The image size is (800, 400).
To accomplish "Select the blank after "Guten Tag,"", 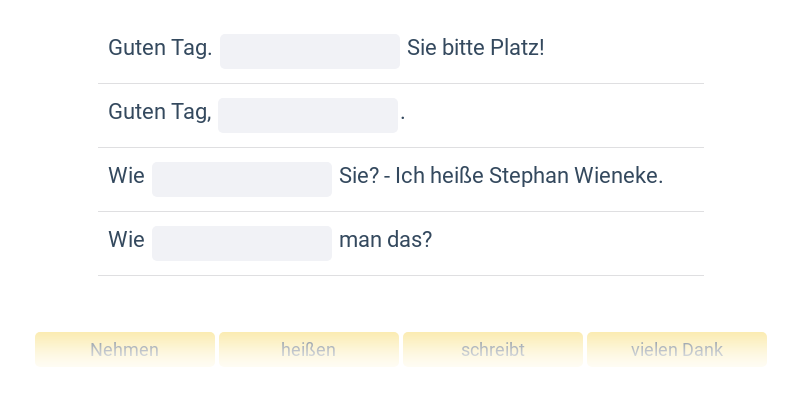I will click(308, 115).
